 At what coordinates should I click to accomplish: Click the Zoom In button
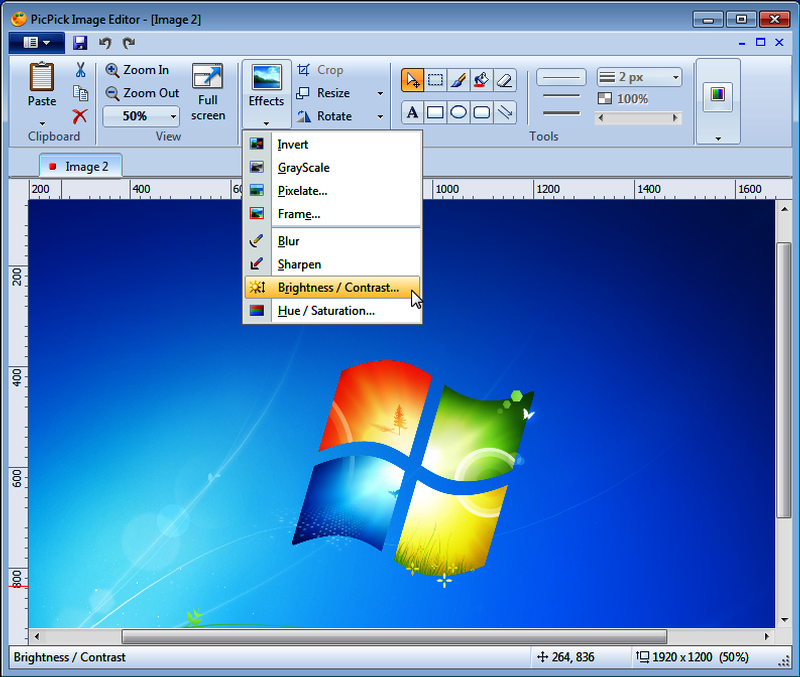138,70
